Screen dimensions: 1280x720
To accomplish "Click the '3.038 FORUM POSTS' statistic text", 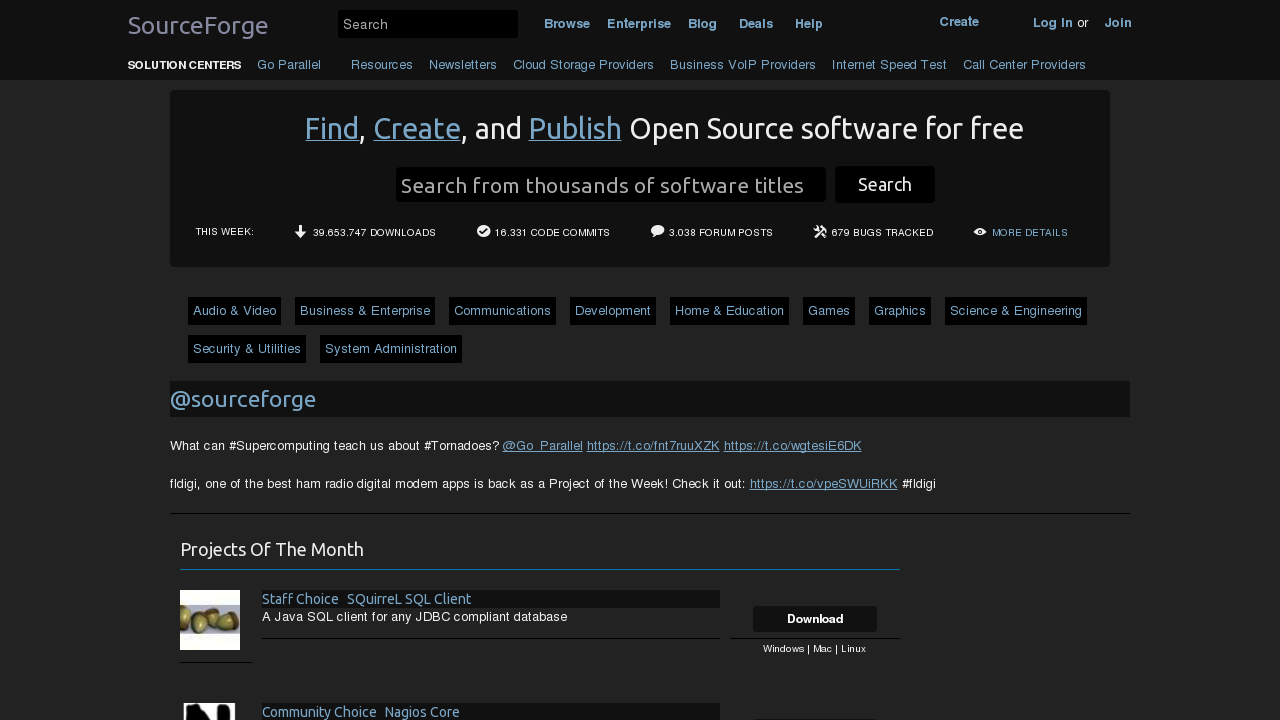I will click(x=721, y=233).
